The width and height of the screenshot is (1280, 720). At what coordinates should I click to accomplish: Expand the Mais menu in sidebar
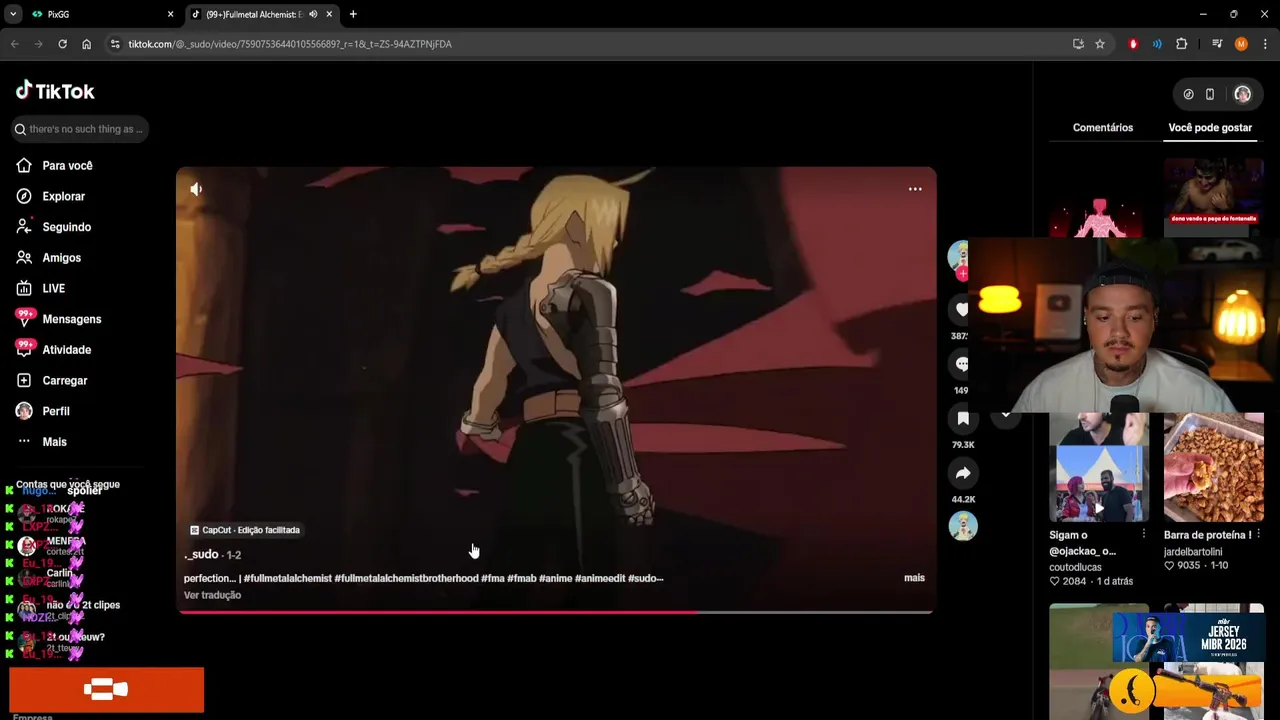click(54, 442)
